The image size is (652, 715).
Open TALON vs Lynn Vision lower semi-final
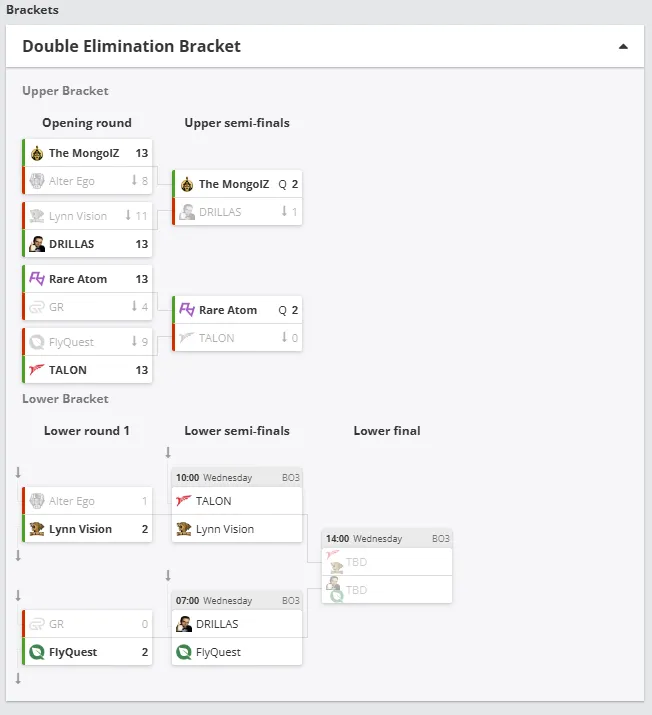coord(237,506)
